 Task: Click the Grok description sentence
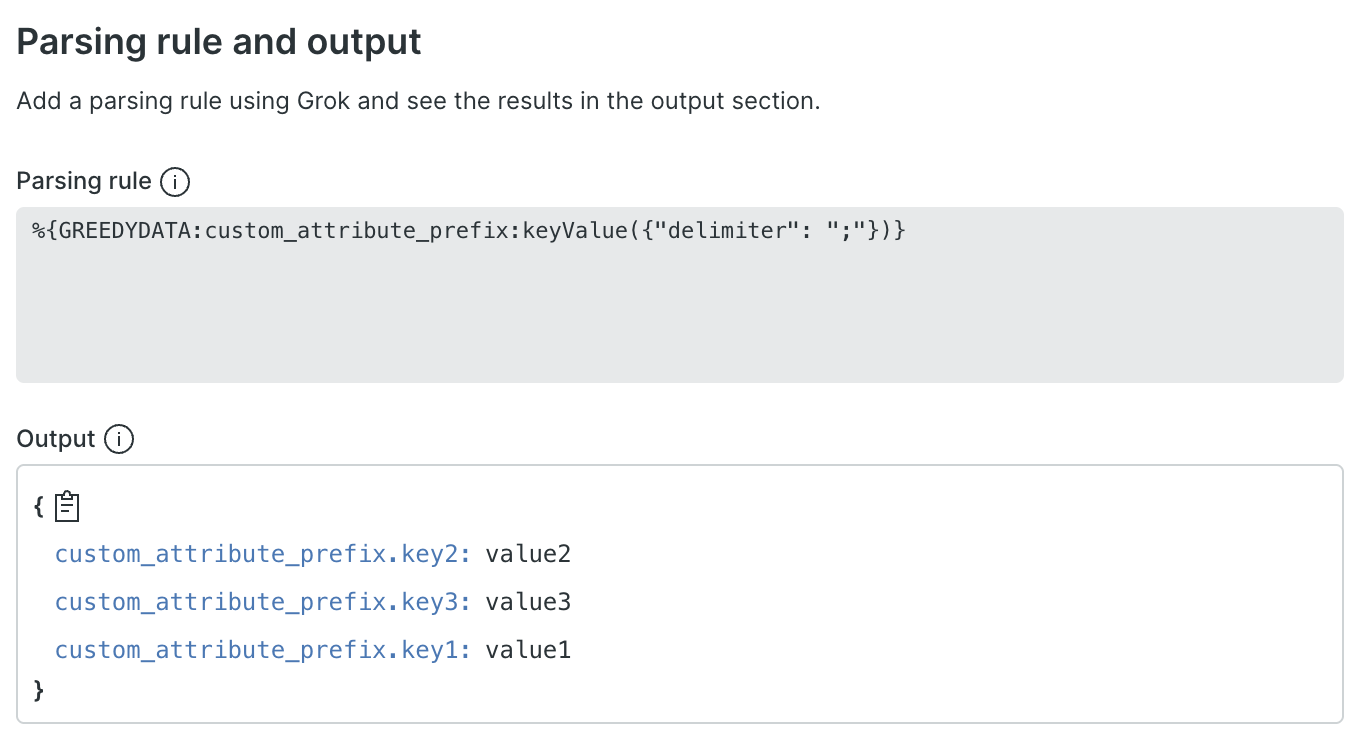(x=418, y=102)
